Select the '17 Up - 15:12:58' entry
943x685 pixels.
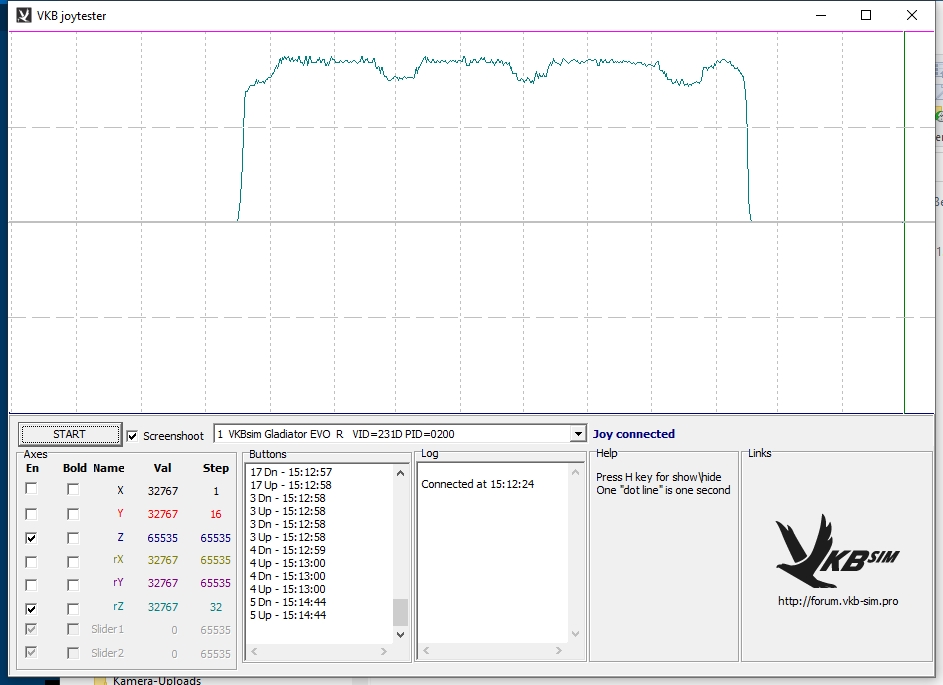pos(291,485)
